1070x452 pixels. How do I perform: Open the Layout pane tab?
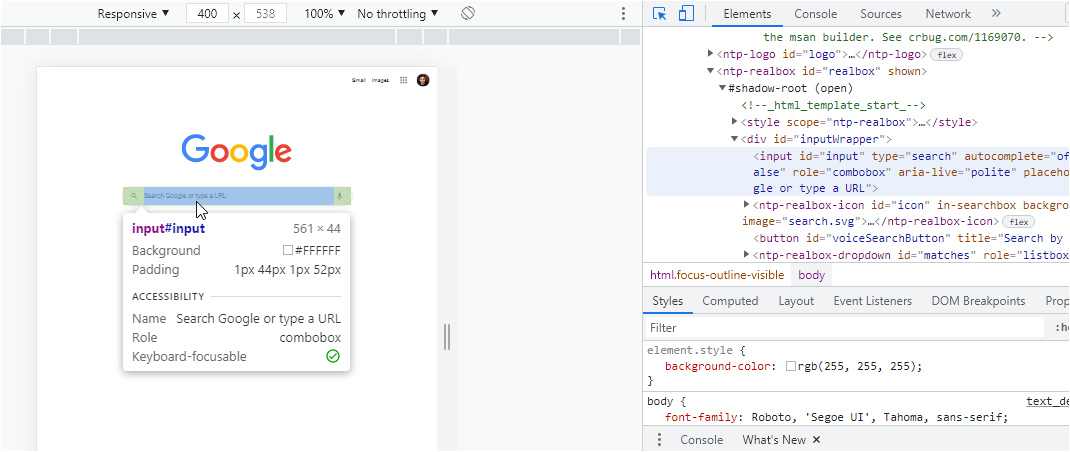click(796, 301)
